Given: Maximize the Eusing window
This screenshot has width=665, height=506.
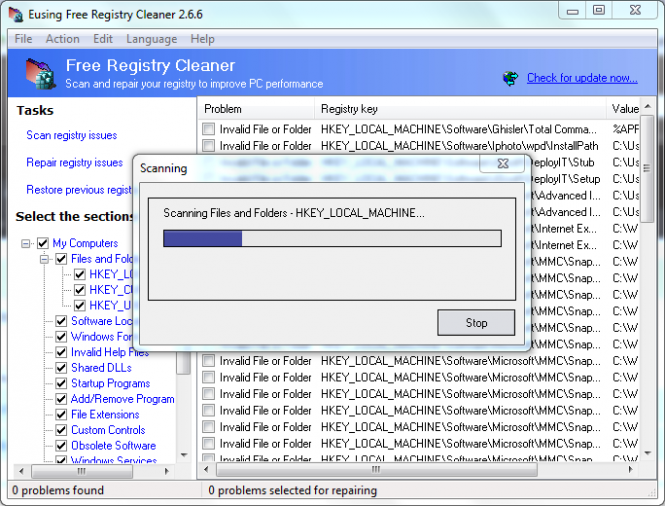Looking at the screenshot, I should click(598, 10).
